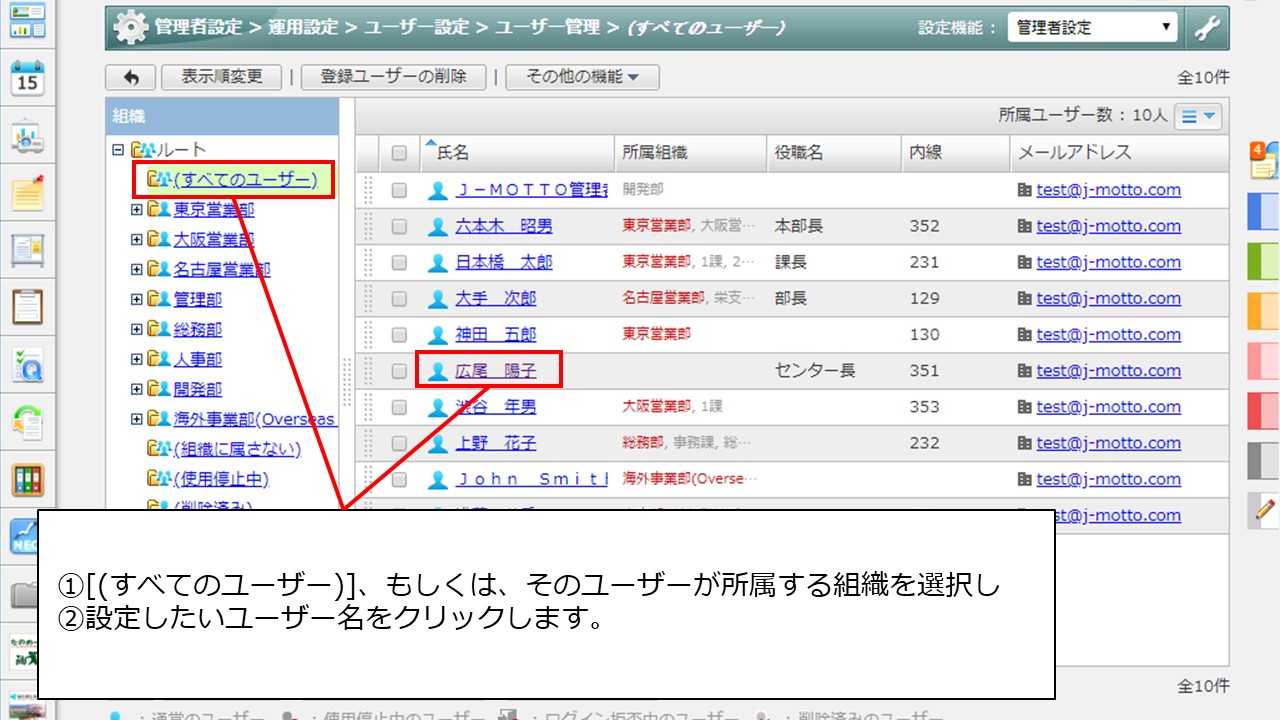The height and width of the screenshot is (720, 1280).
Task: Click the wrench settings icon in header
Action: point(1208,29)
